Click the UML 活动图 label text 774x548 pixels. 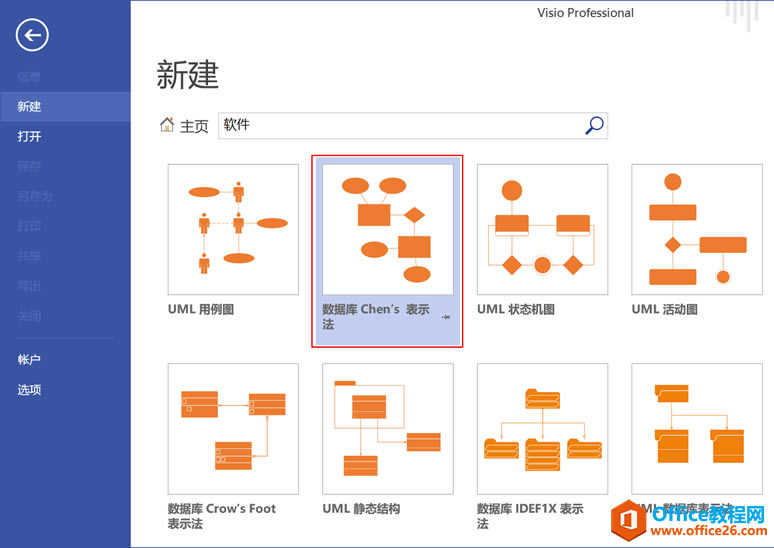click(664, 310)
